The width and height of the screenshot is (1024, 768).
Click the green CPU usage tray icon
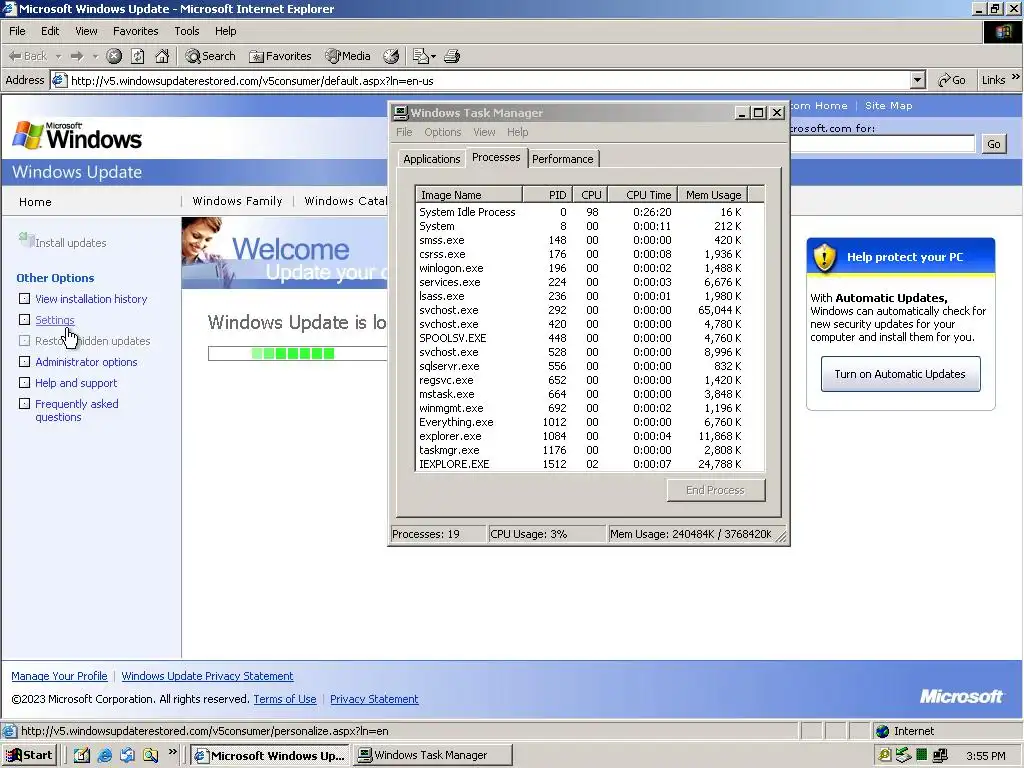click(921, 755)
